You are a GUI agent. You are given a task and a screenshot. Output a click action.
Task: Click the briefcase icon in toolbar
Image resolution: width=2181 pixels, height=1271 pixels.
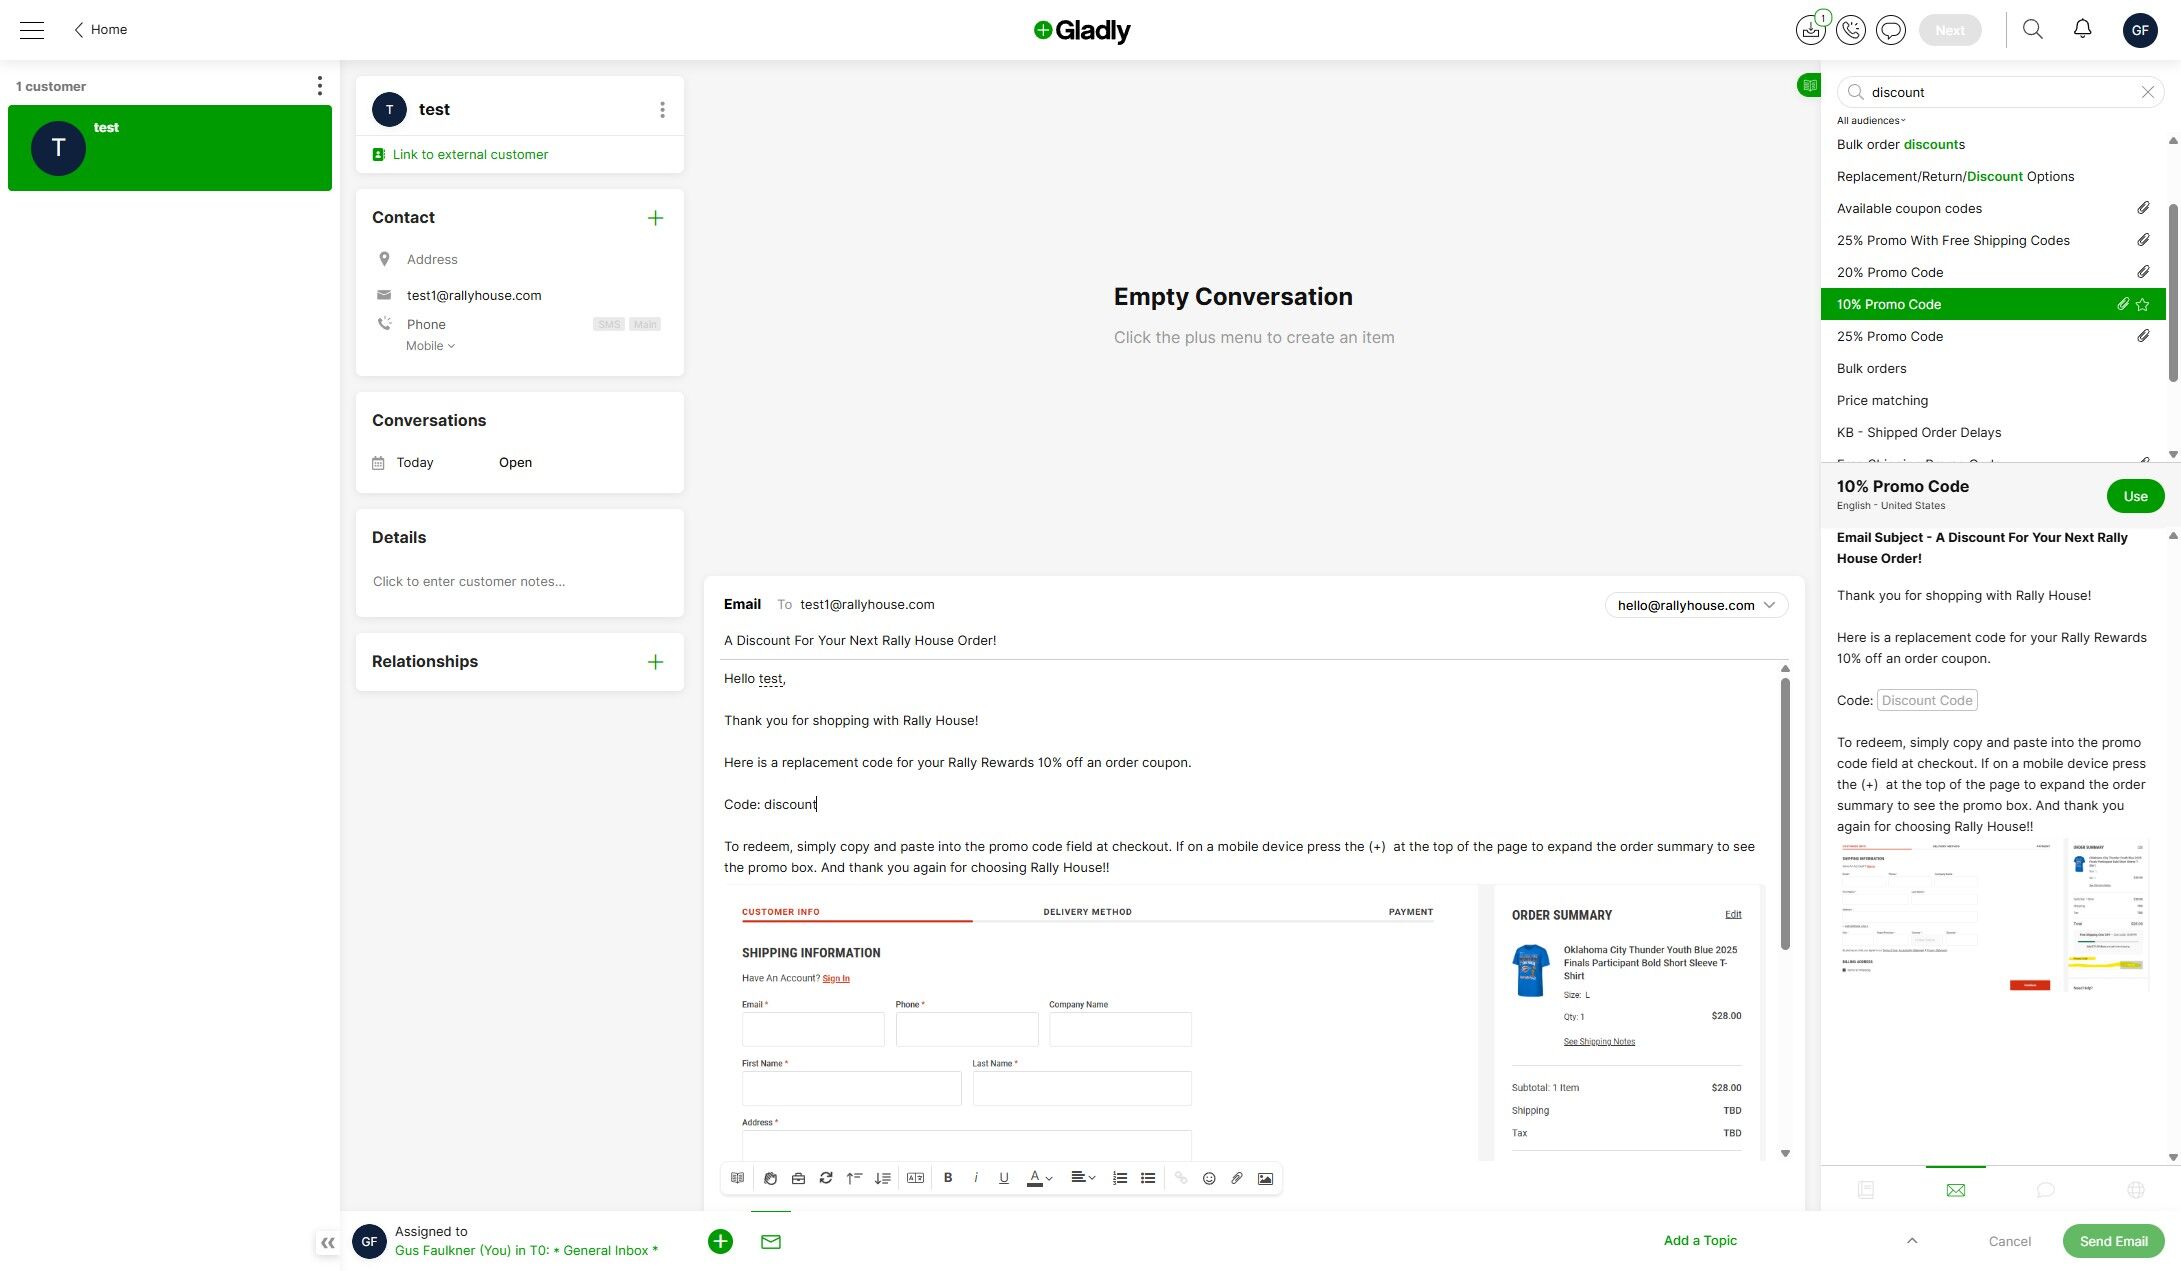pos(798,1178)
